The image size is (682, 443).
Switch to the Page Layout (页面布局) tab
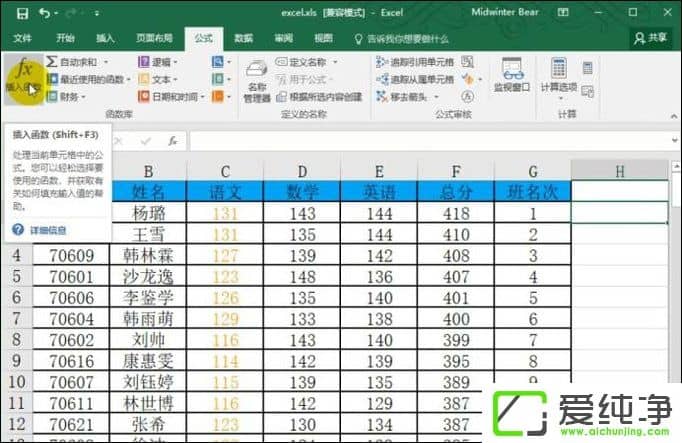click(x=154, y=38)
